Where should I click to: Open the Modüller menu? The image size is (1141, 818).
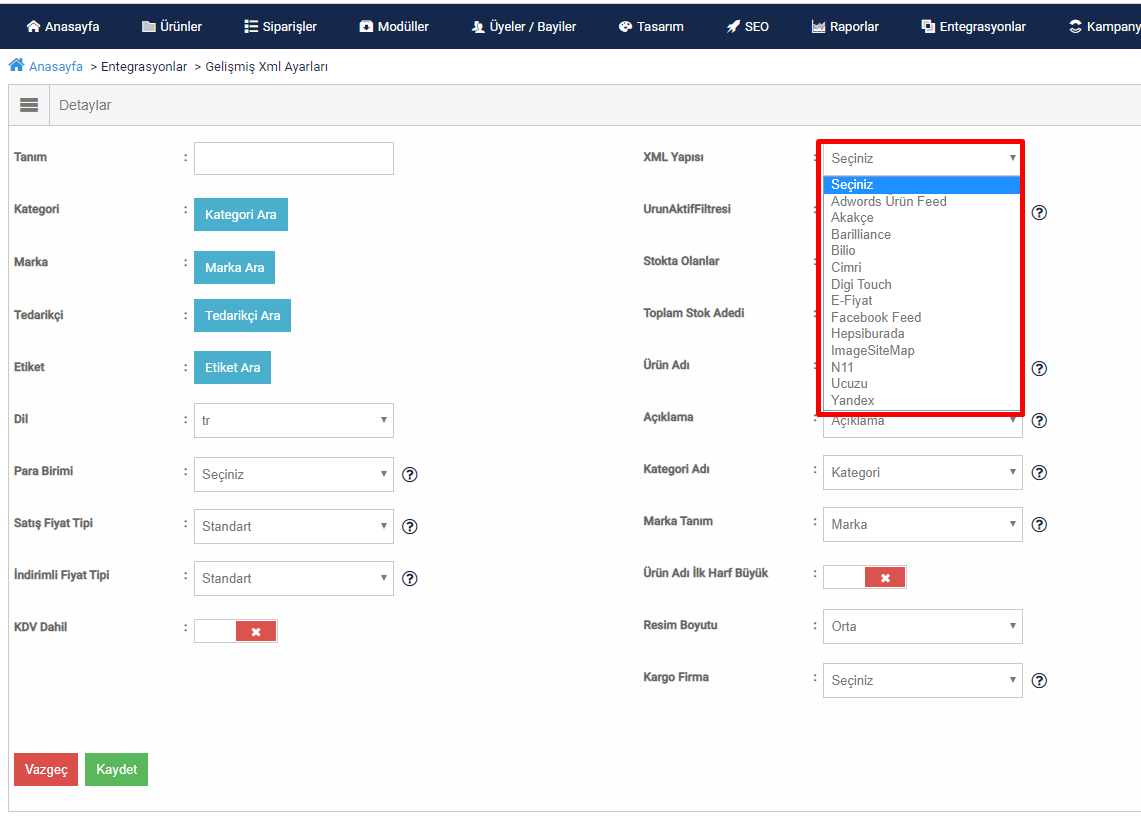(x=394, y=26)
